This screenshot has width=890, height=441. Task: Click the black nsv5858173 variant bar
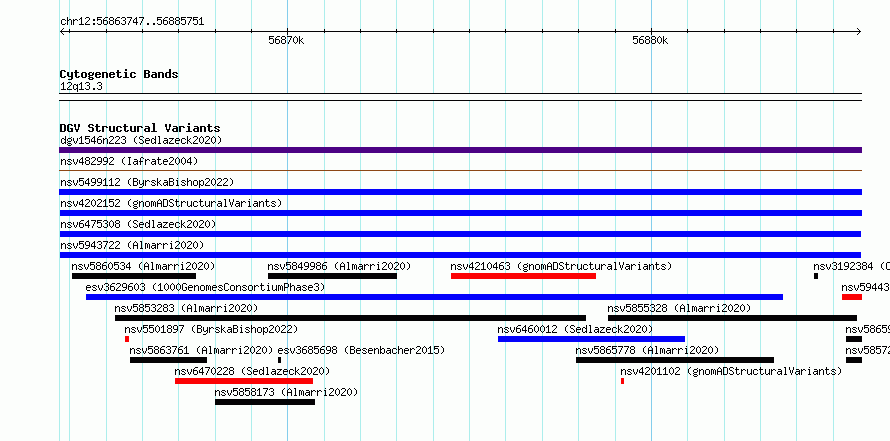[x=265, y=402]
